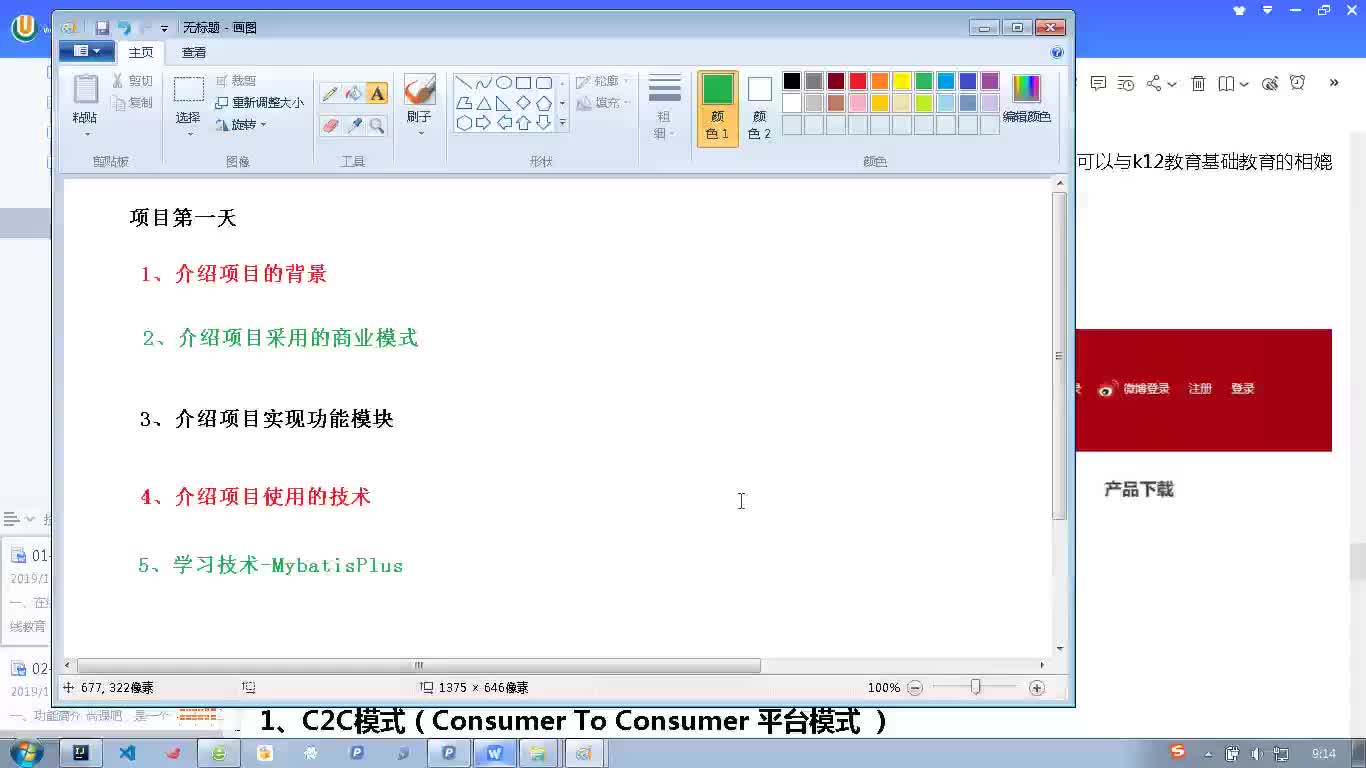The image size is (1366, 768).
Task: Click the 刷子 brush icon
Action: pyautogui.click(x=419, y=90)
